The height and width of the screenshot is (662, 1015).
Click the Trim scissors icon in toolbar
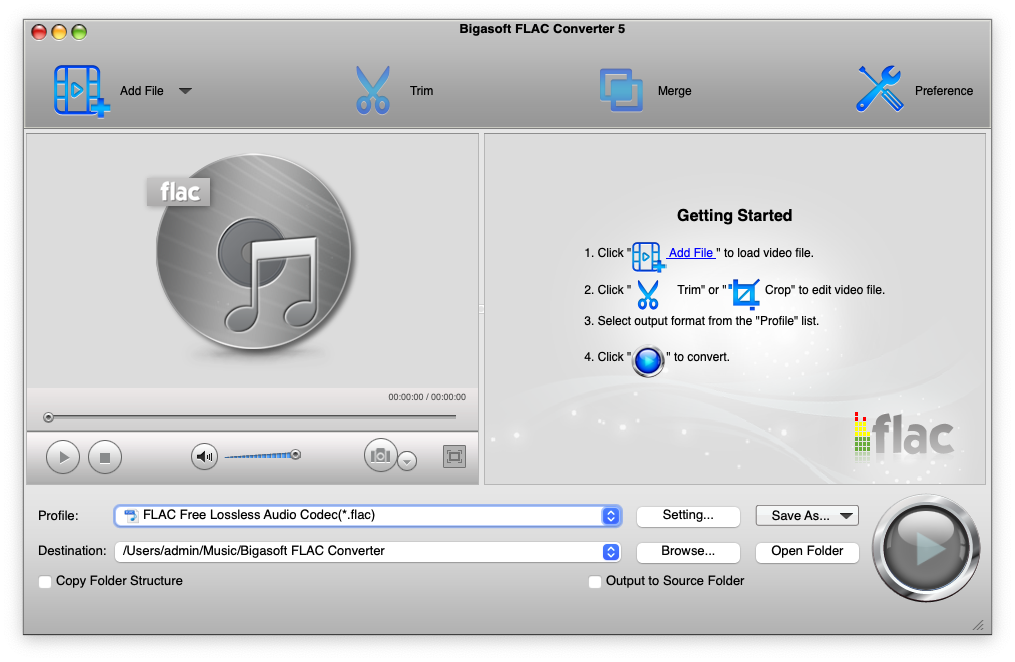[x=373, y=90]
